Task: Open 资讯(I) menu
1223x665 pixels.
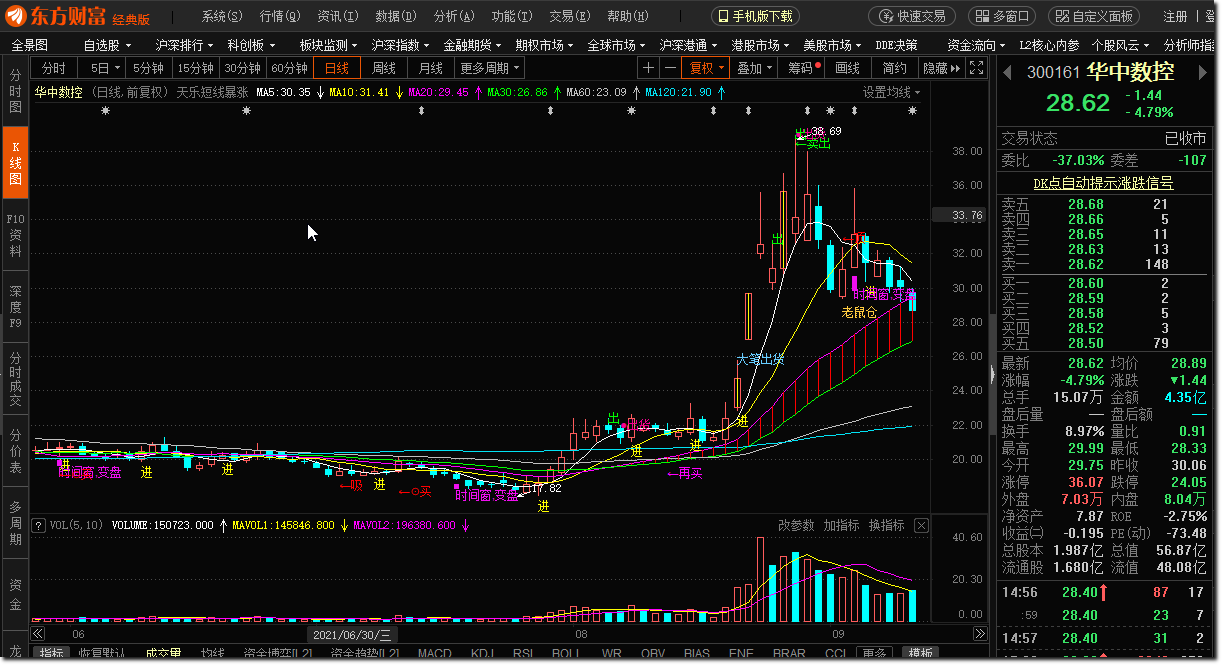Action: click(338, 16)
